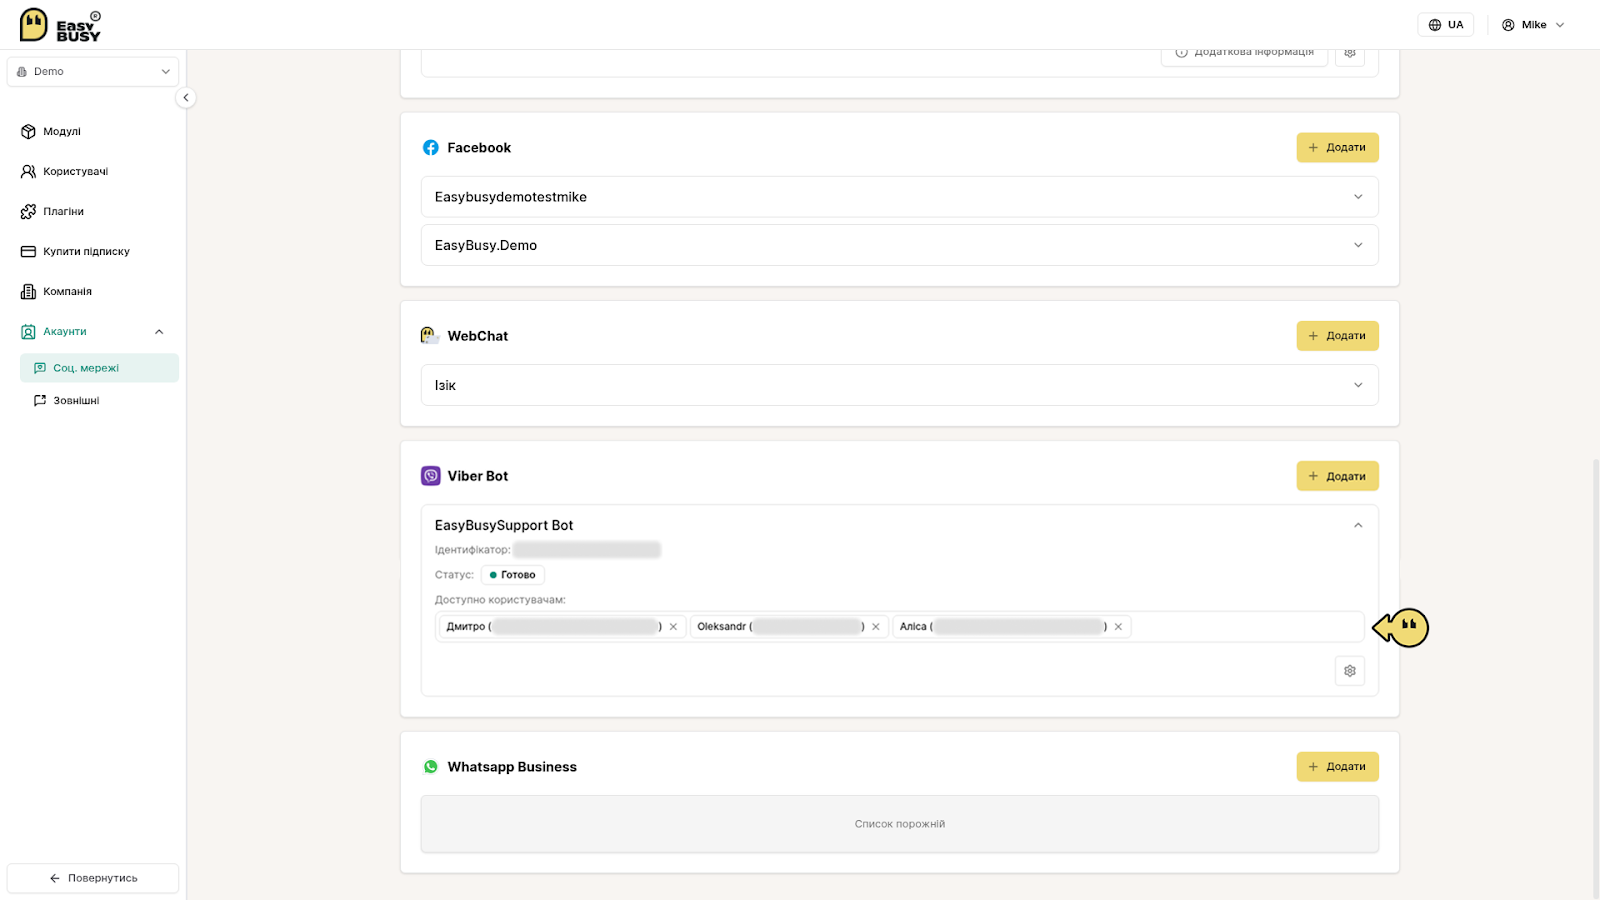Add a WebChat account with Додати
The image size is (1600, 900).
coord(1337,336)
